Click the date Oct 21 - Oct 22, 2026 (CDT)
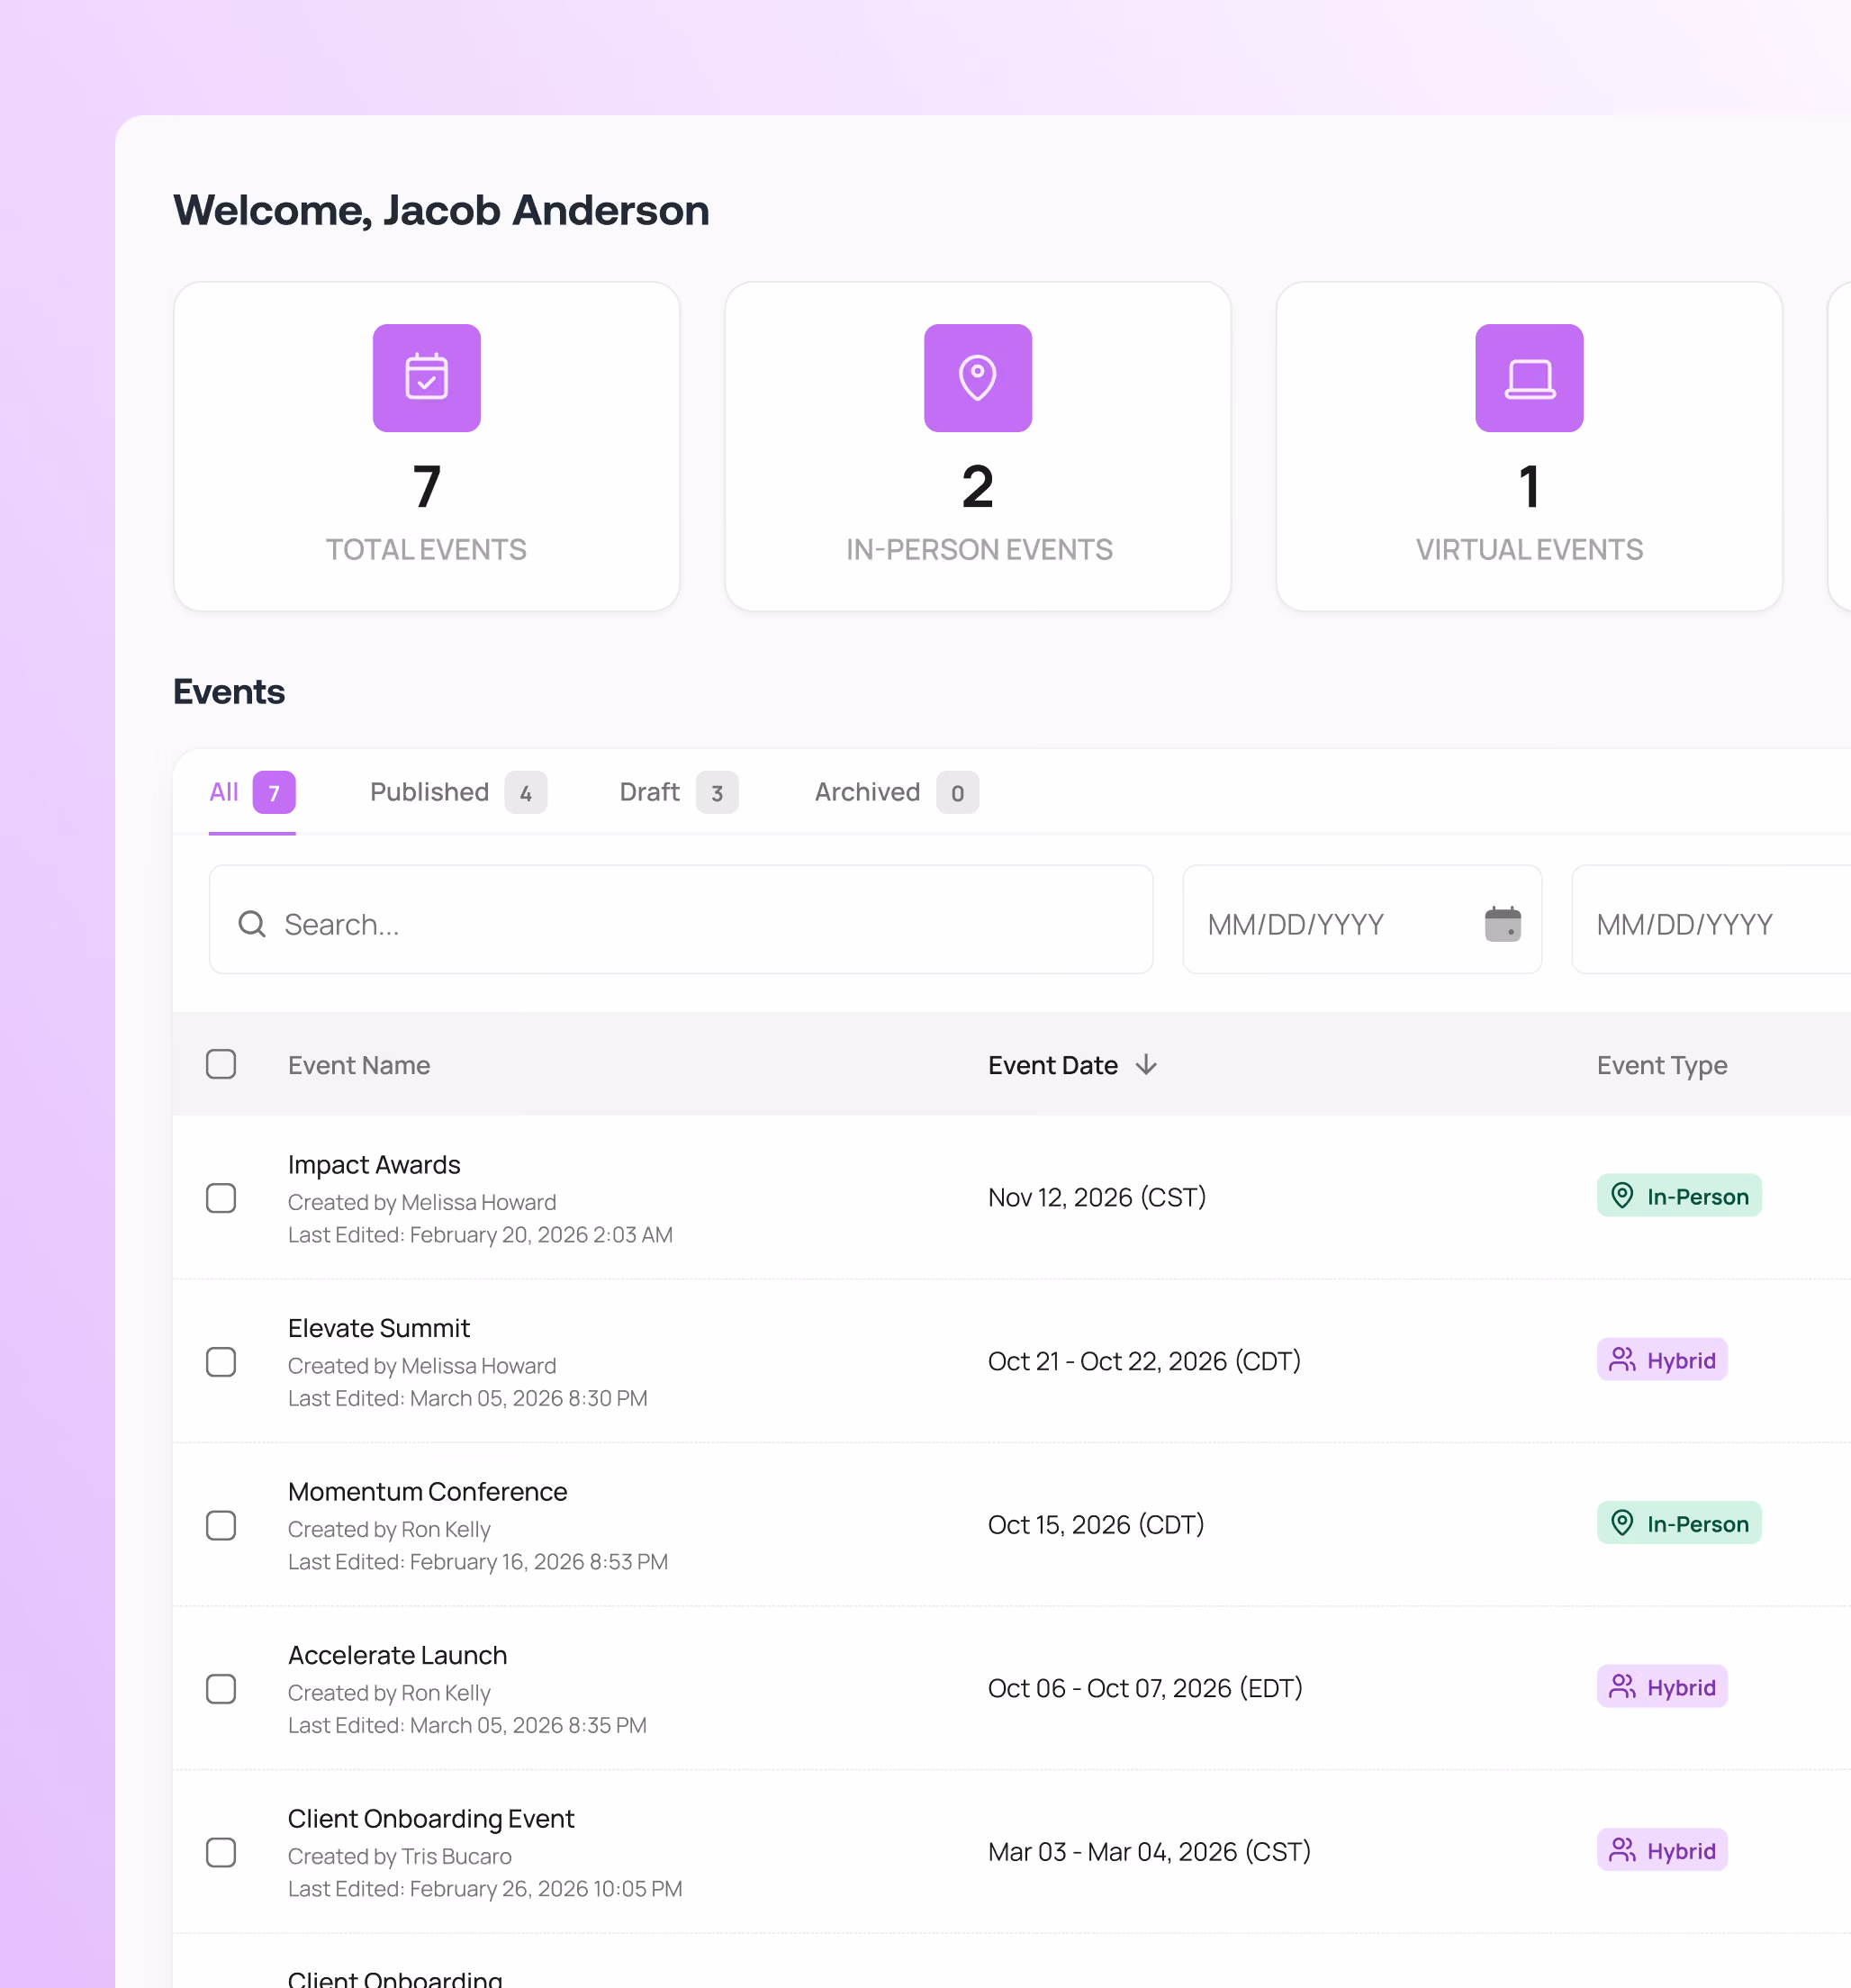Screen dimensions: 1851x1988 tap(1144, 1362)
